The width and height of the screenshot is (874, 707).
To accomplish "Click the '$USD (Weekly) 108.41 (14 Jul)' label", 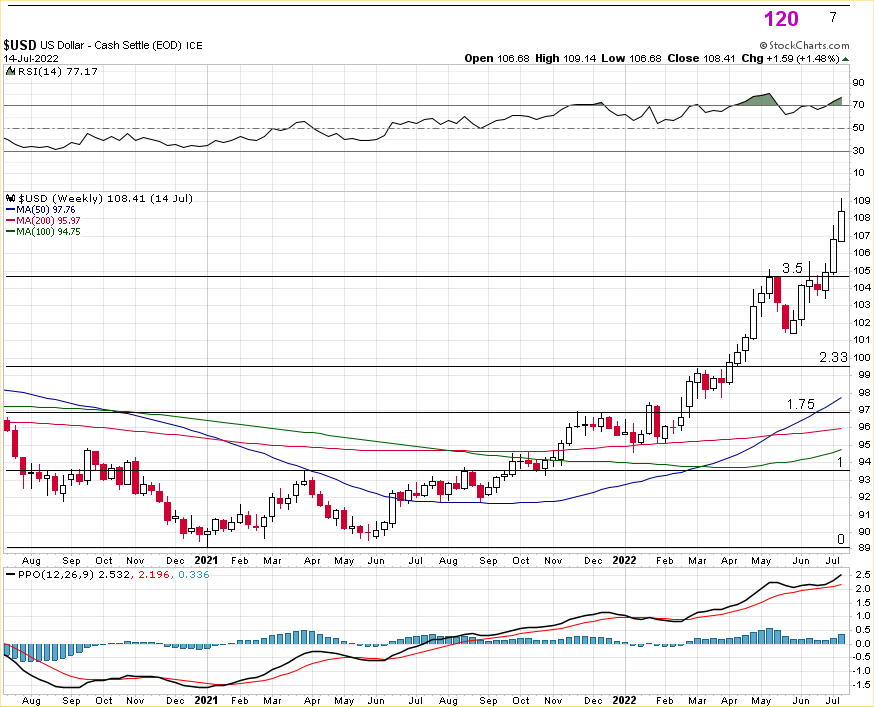I will tap(105, 198).
